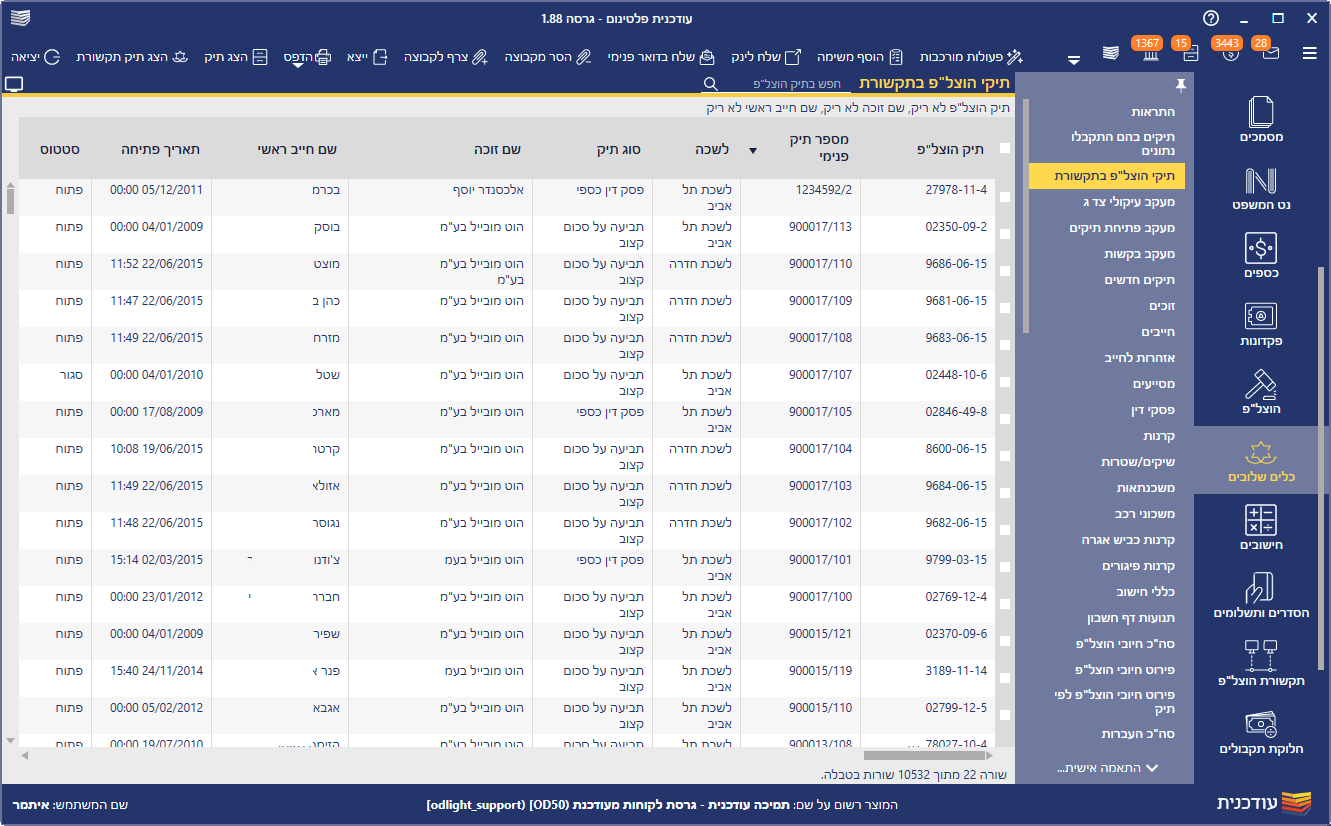Click sort arrow on לשכה column
This screenshot has height=826, width=1331.
click(x=753, y=150)
